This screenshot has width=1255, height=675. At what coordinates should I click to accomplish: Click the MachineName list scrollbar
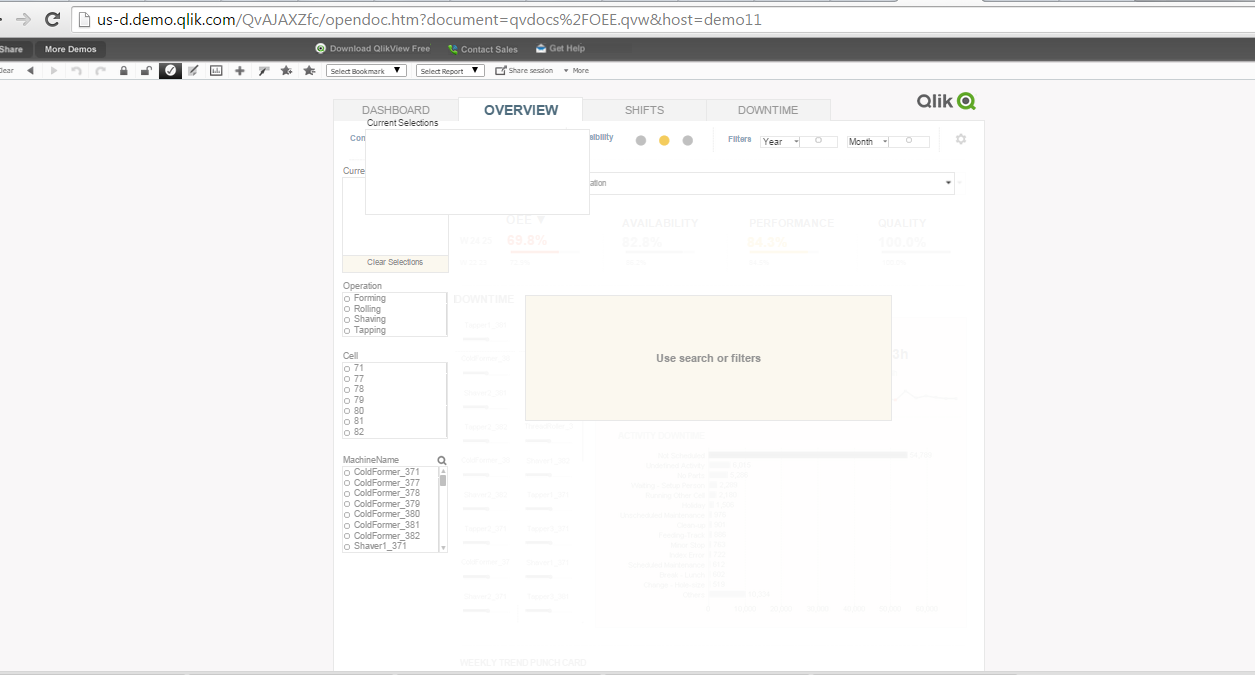443,509
